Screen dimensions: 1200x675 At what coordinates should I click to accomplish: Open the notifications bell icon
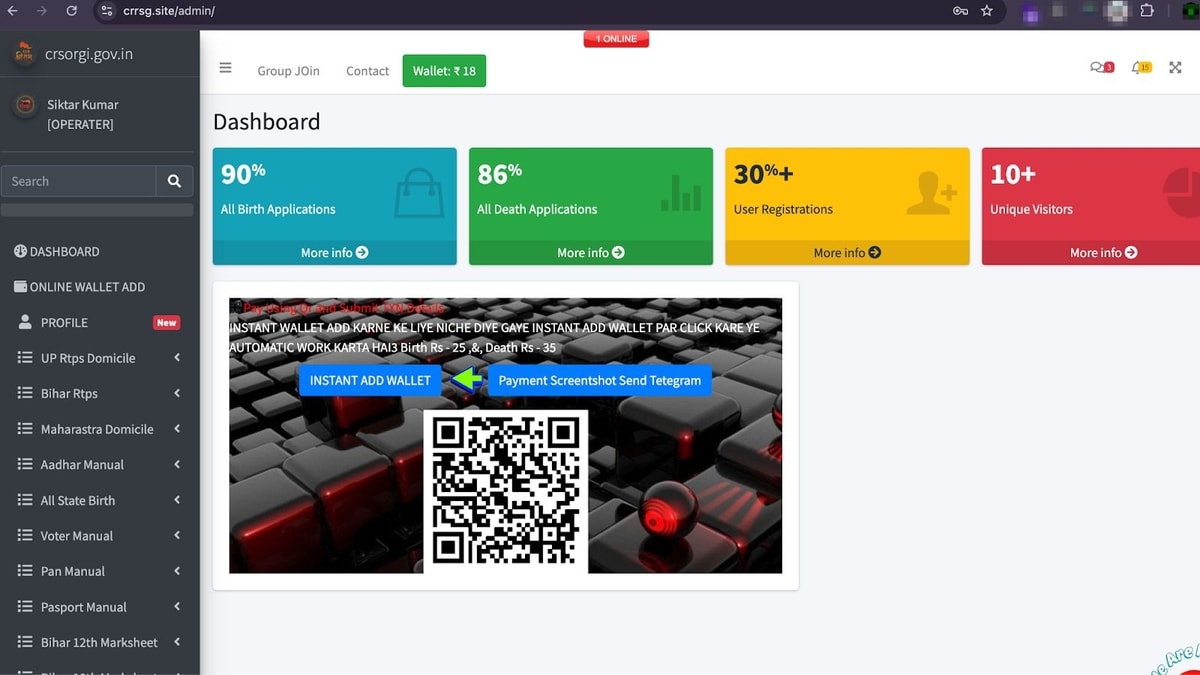click(x=1139, y=68)
